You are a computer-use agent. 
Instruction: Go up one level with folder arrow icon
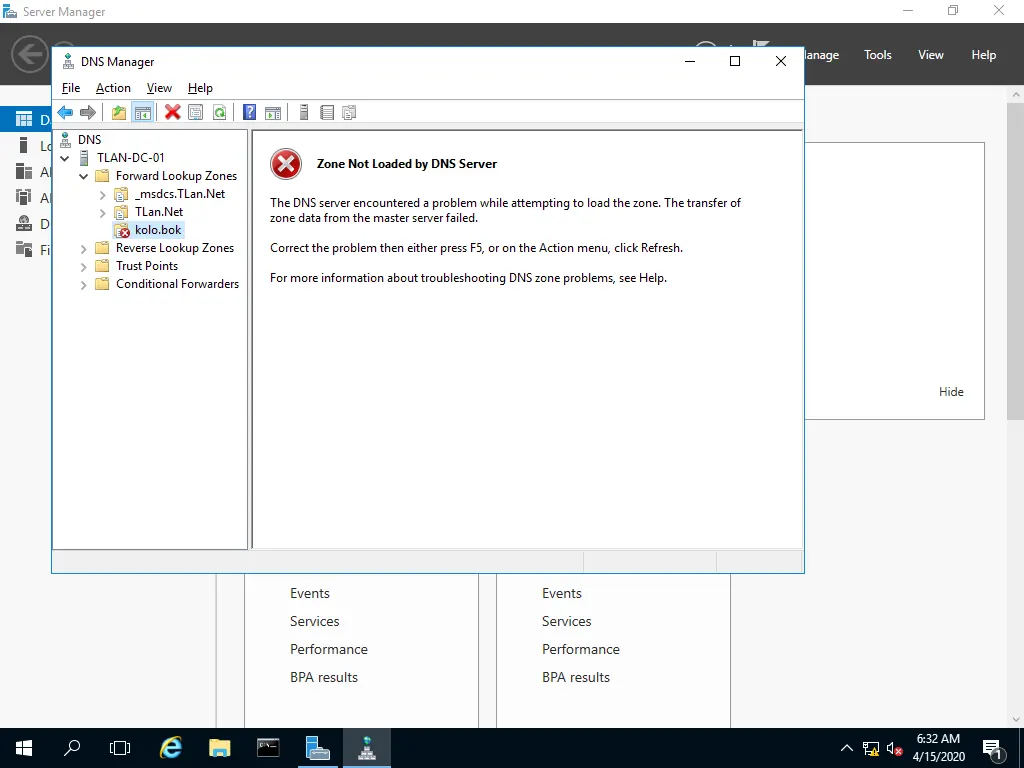point(119,112)
